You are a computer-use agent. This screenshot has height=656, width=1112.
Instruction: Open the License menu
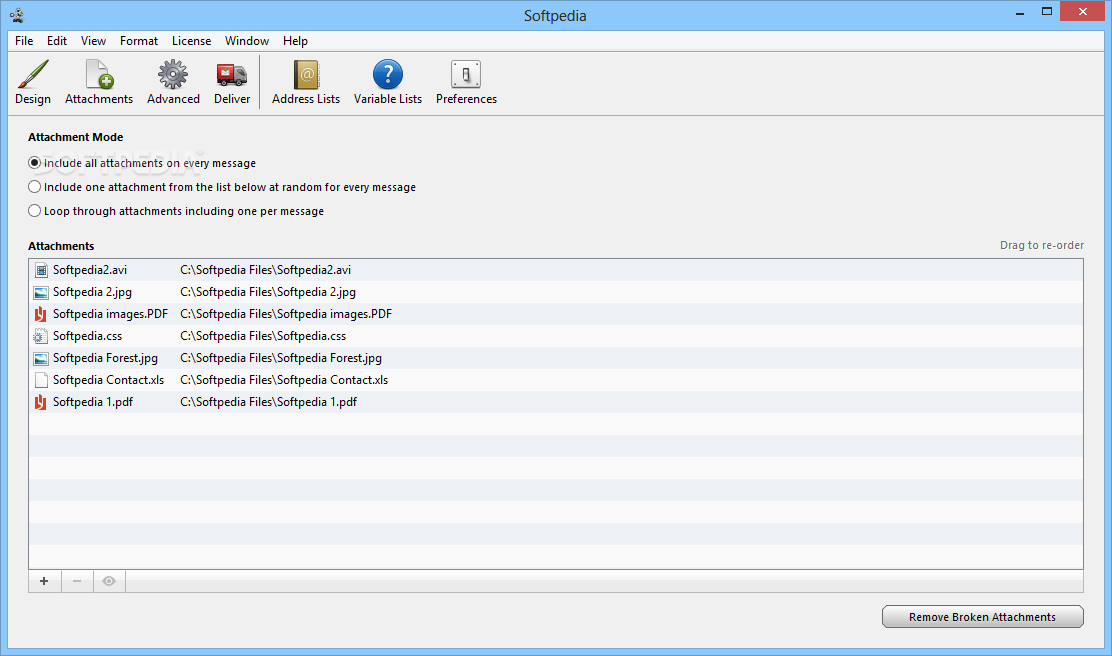(191, 40)
